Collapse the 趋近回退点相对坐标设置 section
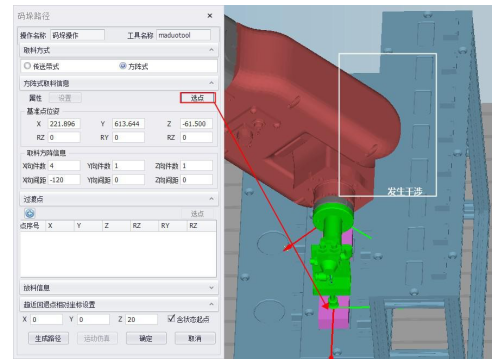The height and width of the screenshot is (363, 498). click(x=211, y=304)
